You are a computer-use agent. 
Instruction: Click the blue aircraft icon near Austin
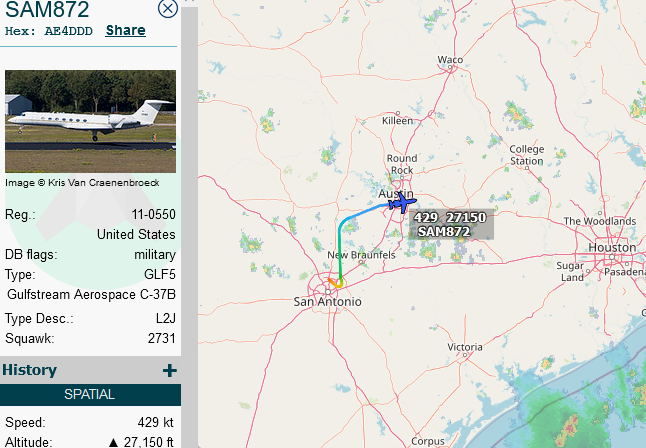pos(403,203)
